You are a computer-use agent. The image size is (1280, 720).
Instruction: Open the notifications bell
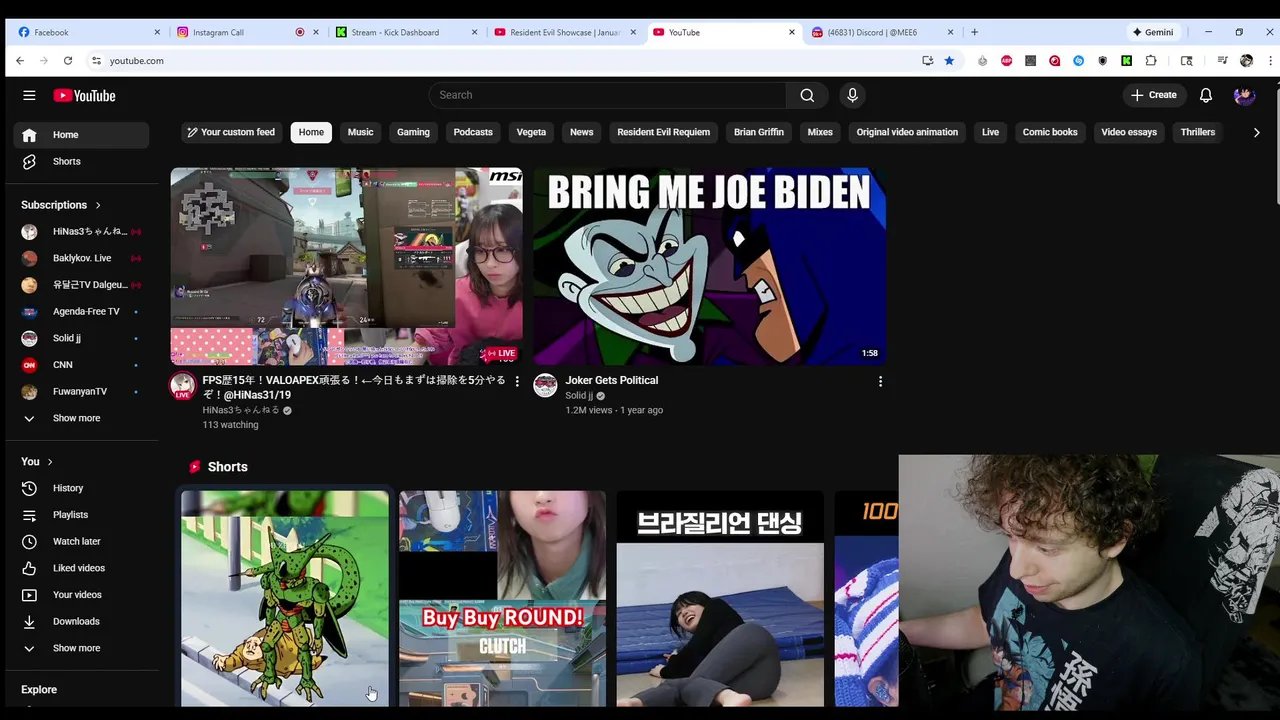click(x=1206, y=95)
